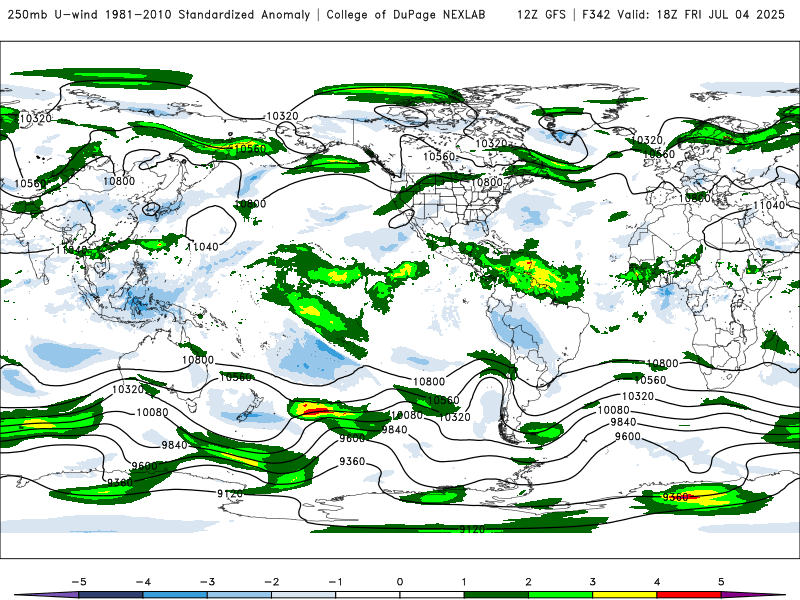Click the '-2' colorbar label
The height and width of the screenshot is (600, 800).
pos(271,582)
